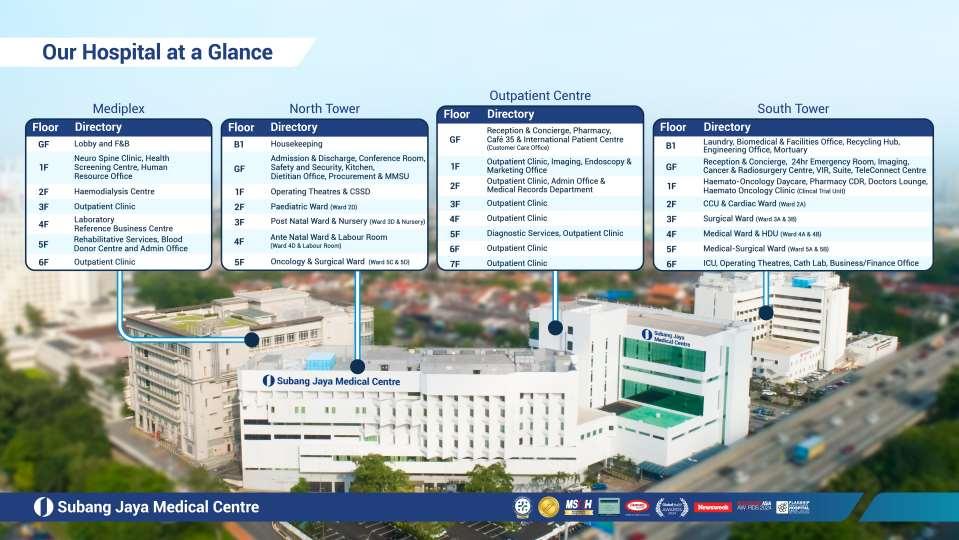Click 'Haemato-Oncology Daycare' South Tower 1F entry
959x540 pixels.
[815, 186]
